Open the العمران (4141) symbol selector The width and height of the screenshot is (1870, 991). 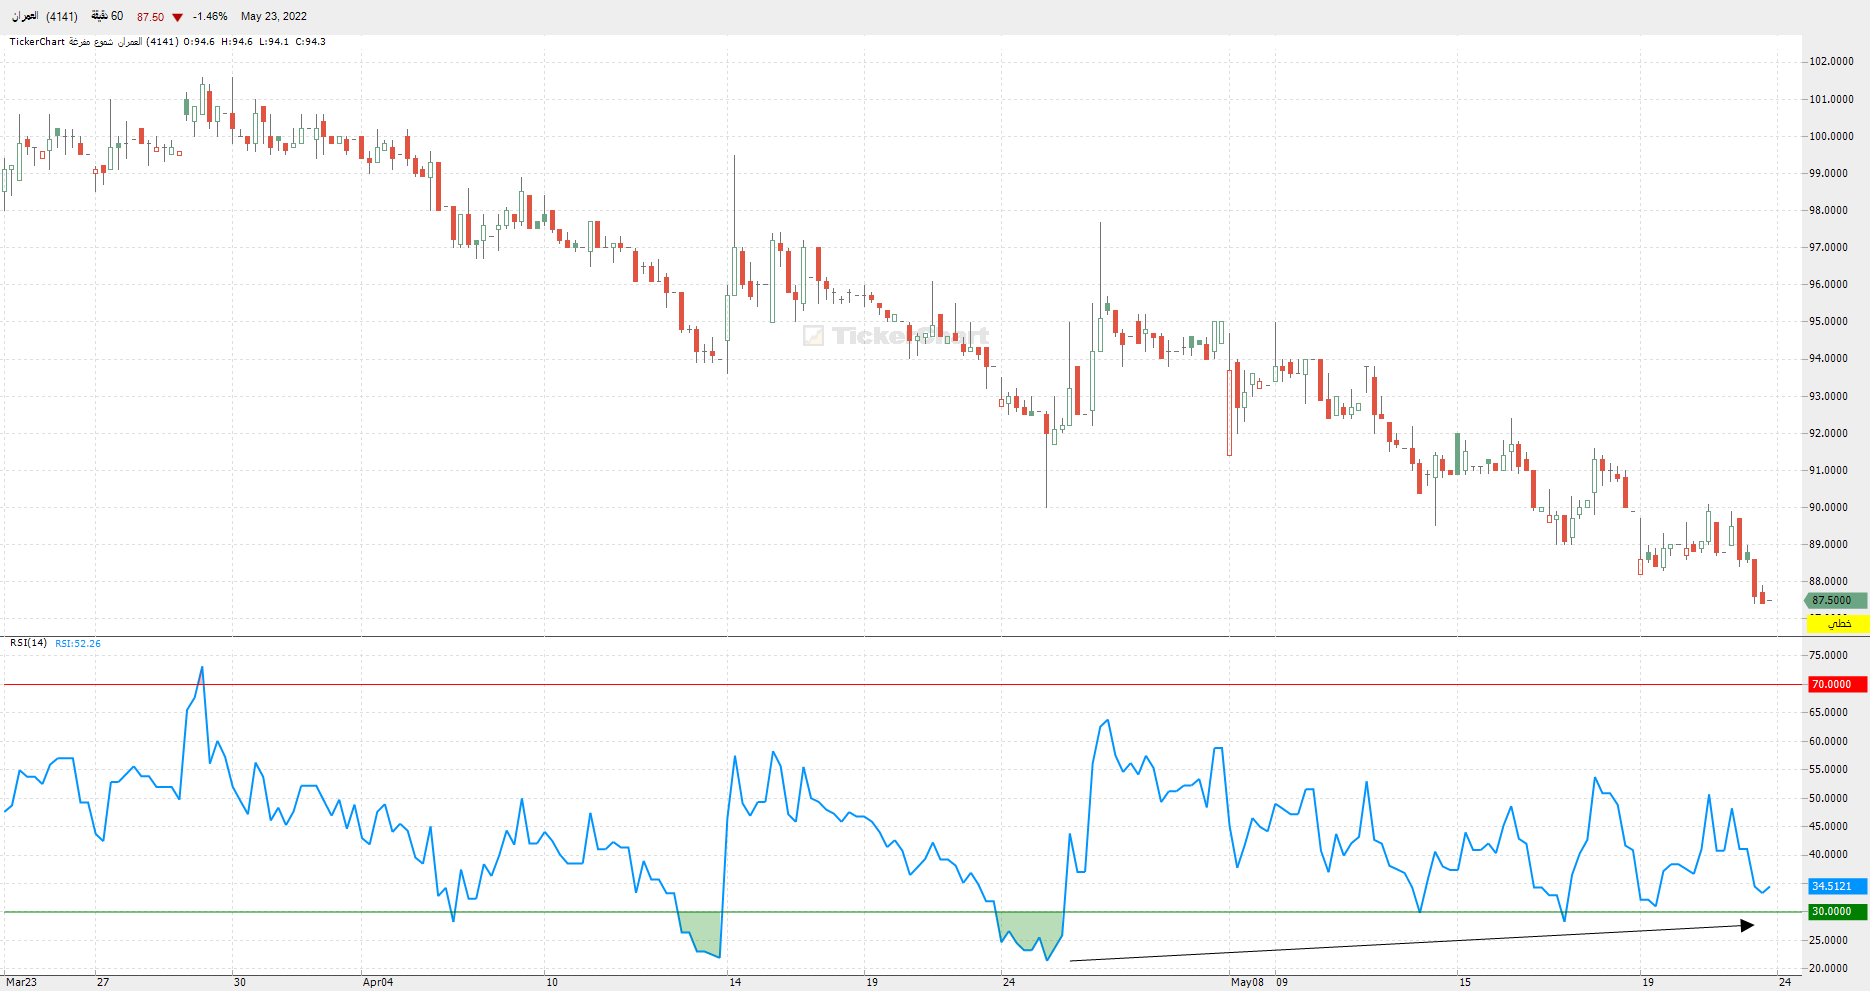pyautogui.click(x=45, y=16)
